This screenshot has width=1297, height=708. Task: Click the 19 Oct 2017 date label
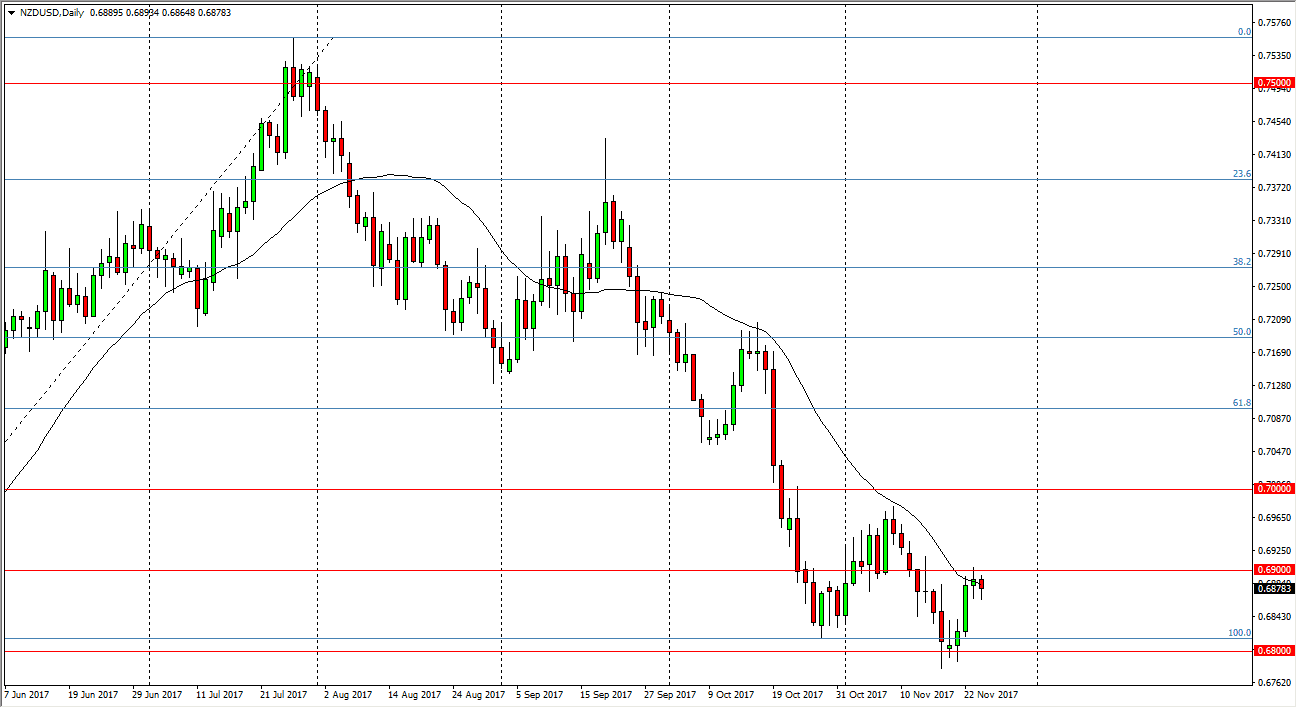[797, 694]
